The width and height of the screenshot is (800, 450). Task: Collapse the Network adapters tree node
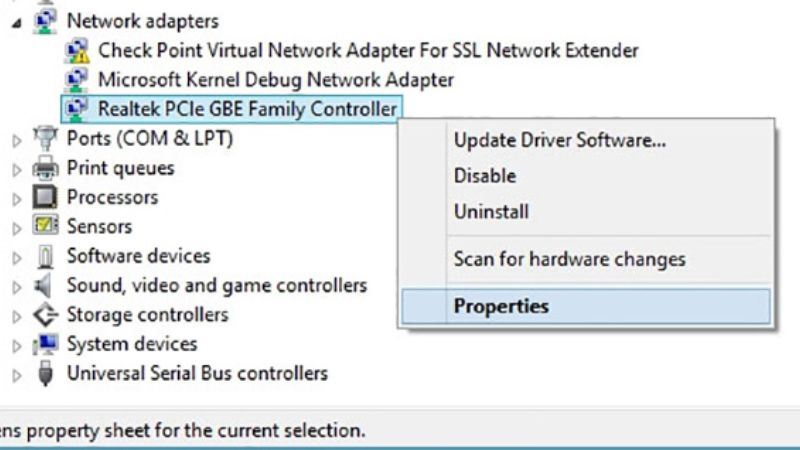coord(17,21)
